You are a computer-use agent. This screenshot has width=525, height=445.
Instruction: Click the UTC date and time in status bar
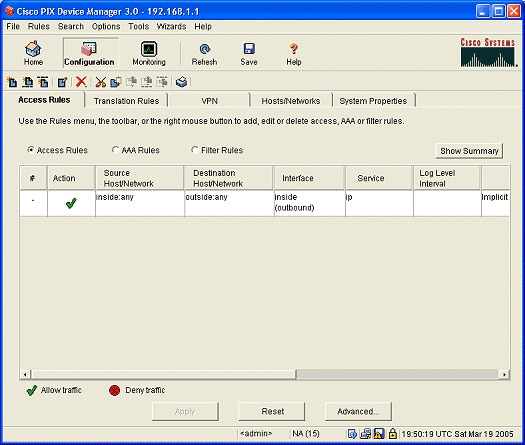[x=457, y=434]
